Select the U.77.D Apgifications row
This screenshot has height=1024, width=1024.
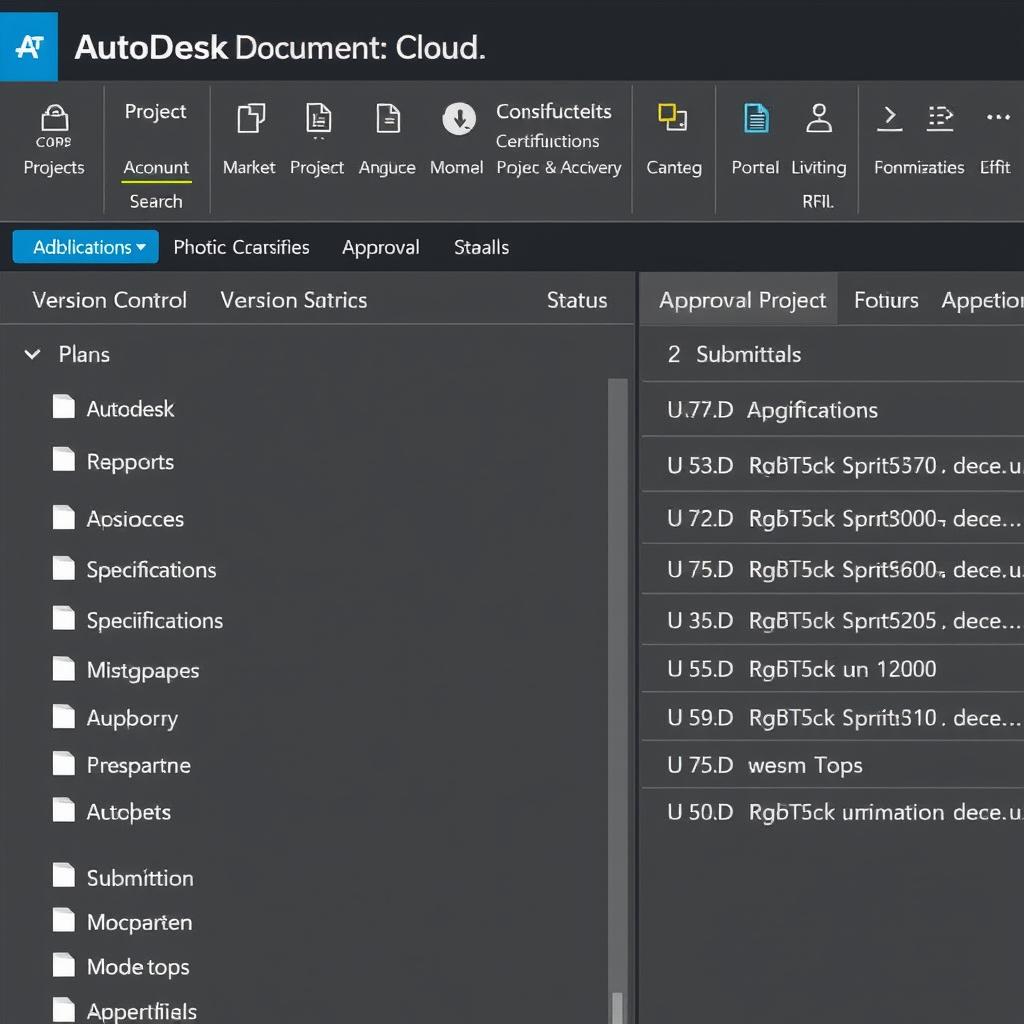(x=833, y=409)
